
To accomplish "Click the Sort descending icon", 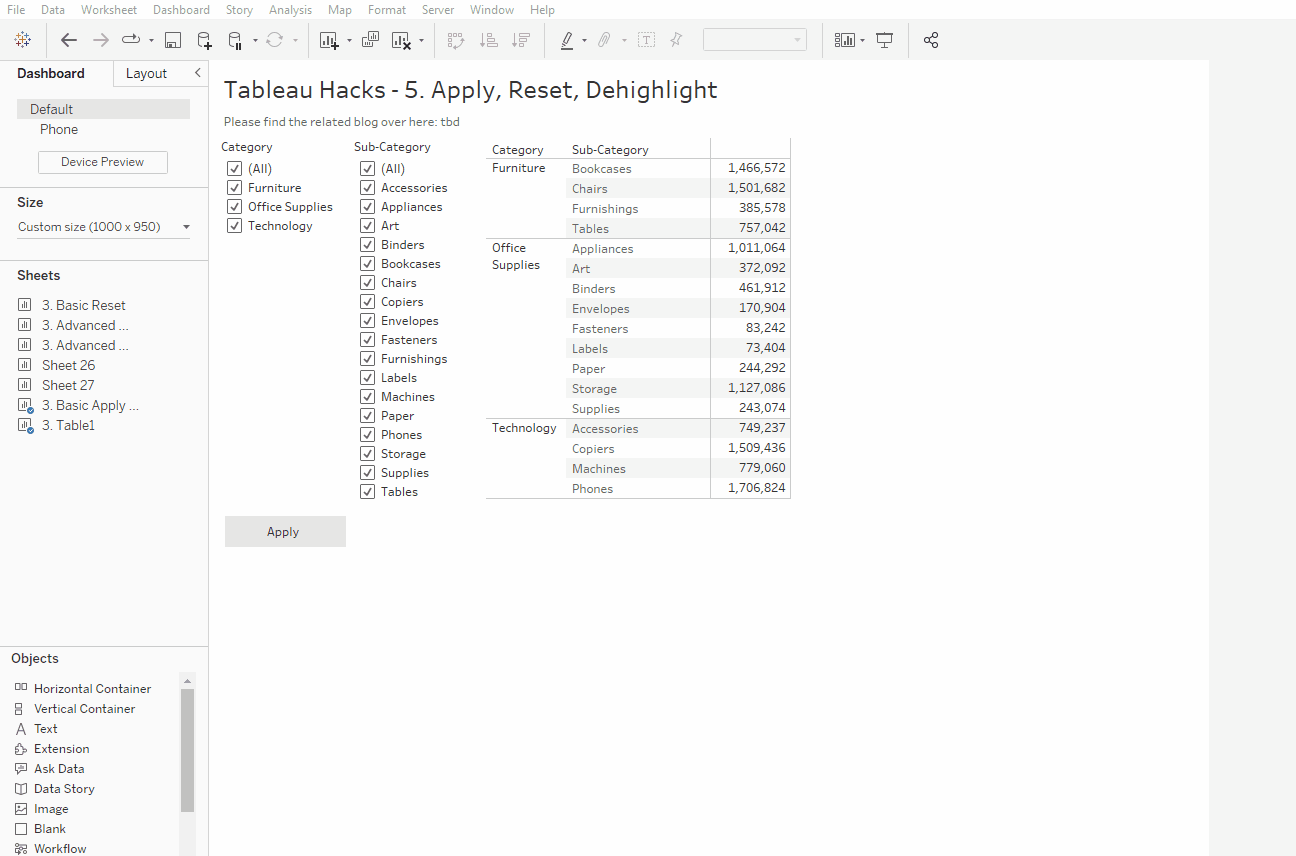I will [521, 40].
